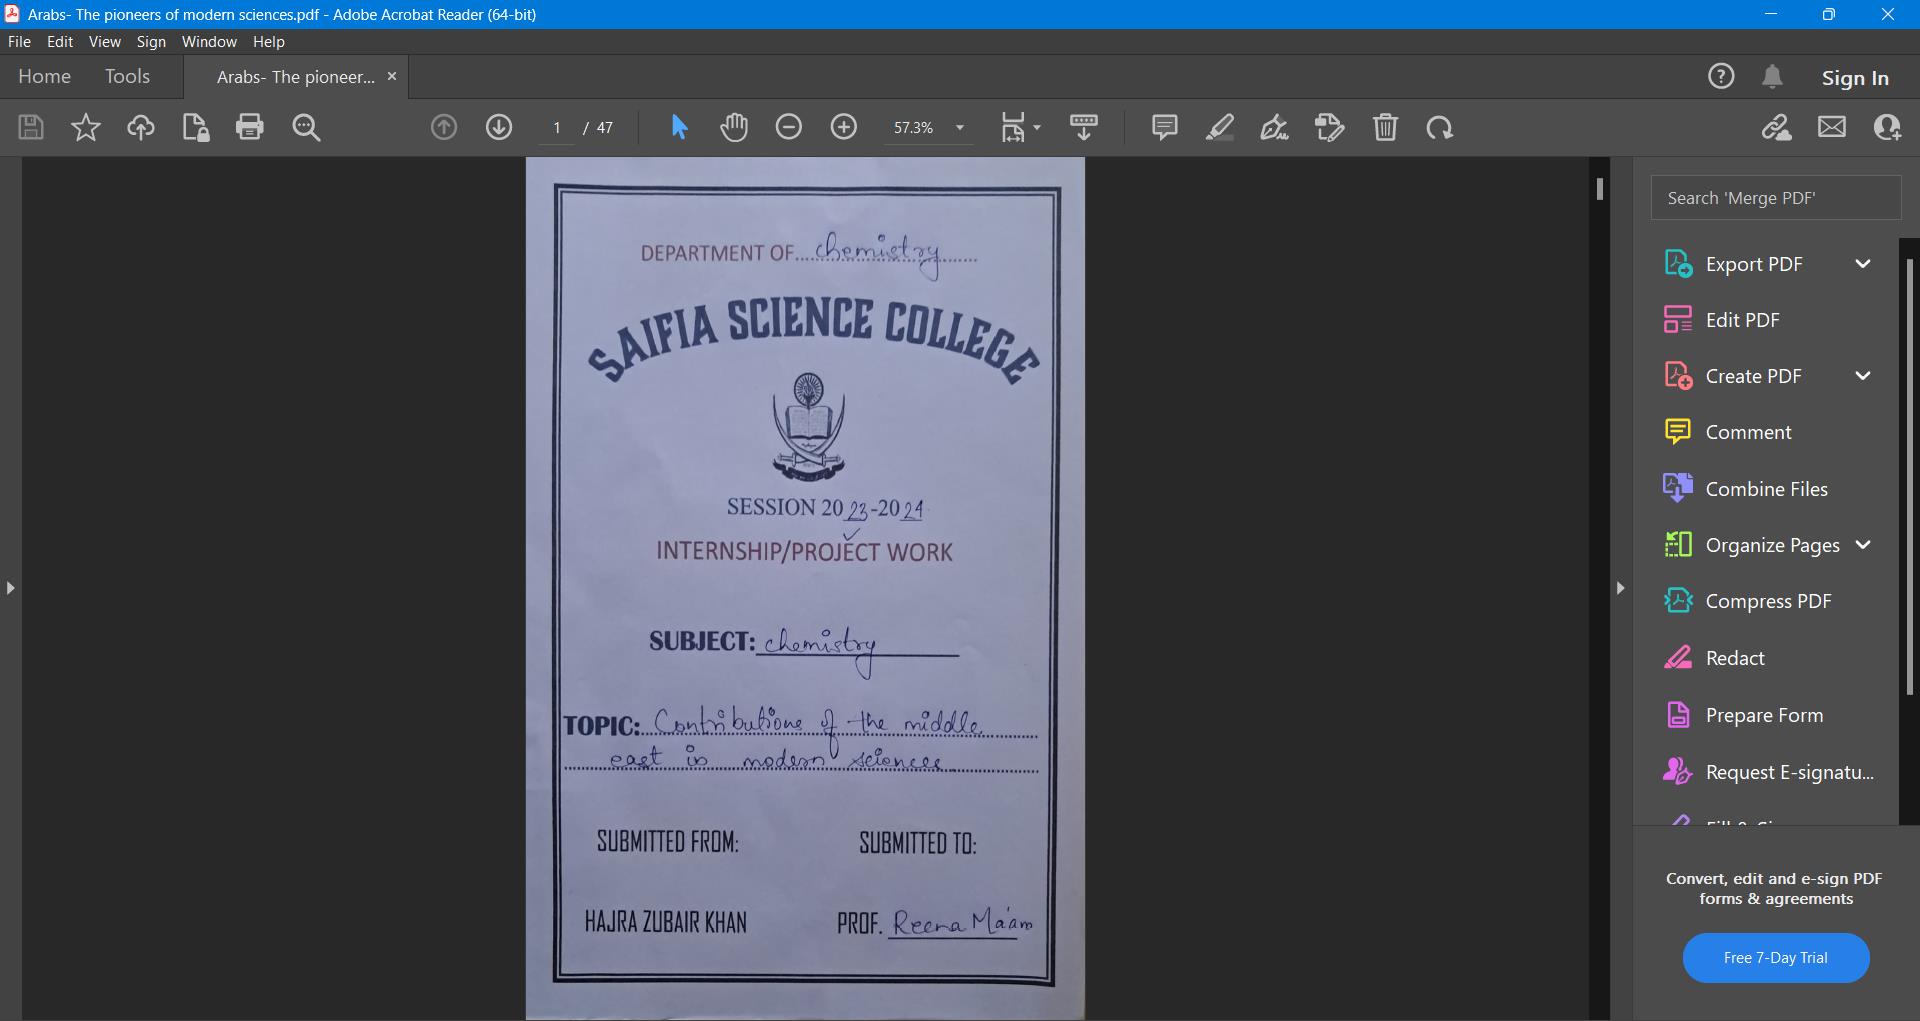This screenshot has height=1021, width=1920.
Task: Open the zoom level dropdown
Action: [960, 128]
